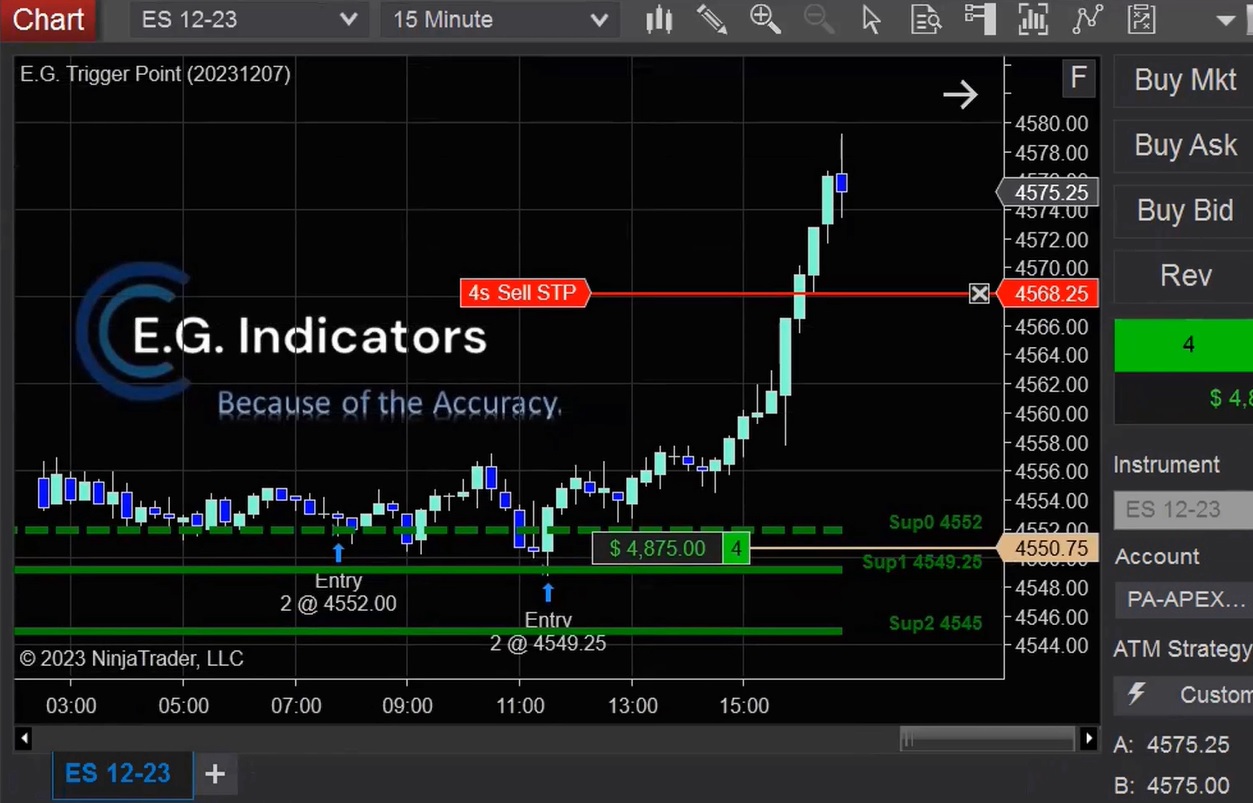Viewport: 1253px width, 803px height.
Task: Open the red Chart menu
Action: (x=48, y=19)
